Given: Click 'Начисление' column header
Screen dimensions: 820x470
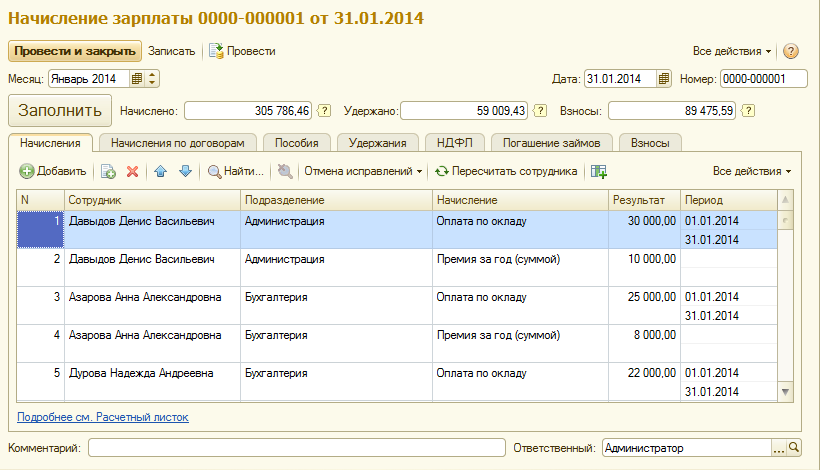Looking at the screenshot, I should pyautogui.click(x=520, y=200).
